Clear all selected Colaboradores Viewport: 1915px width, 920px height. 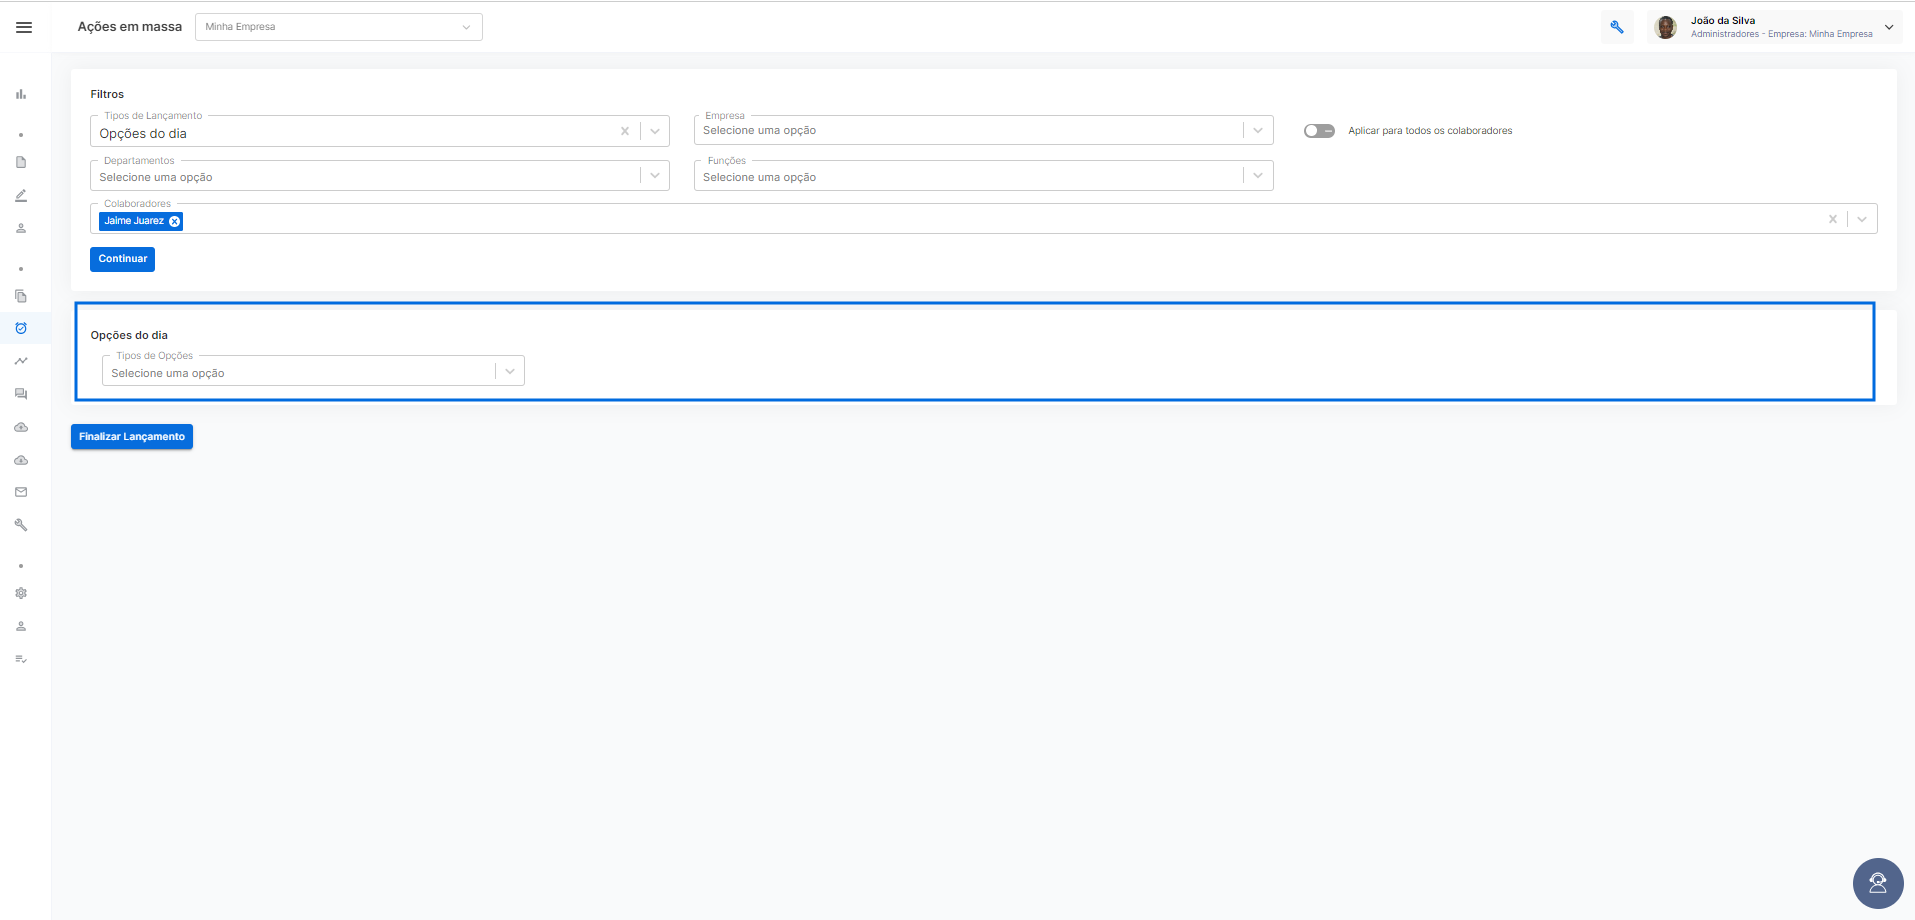[x=1833, y=219]
